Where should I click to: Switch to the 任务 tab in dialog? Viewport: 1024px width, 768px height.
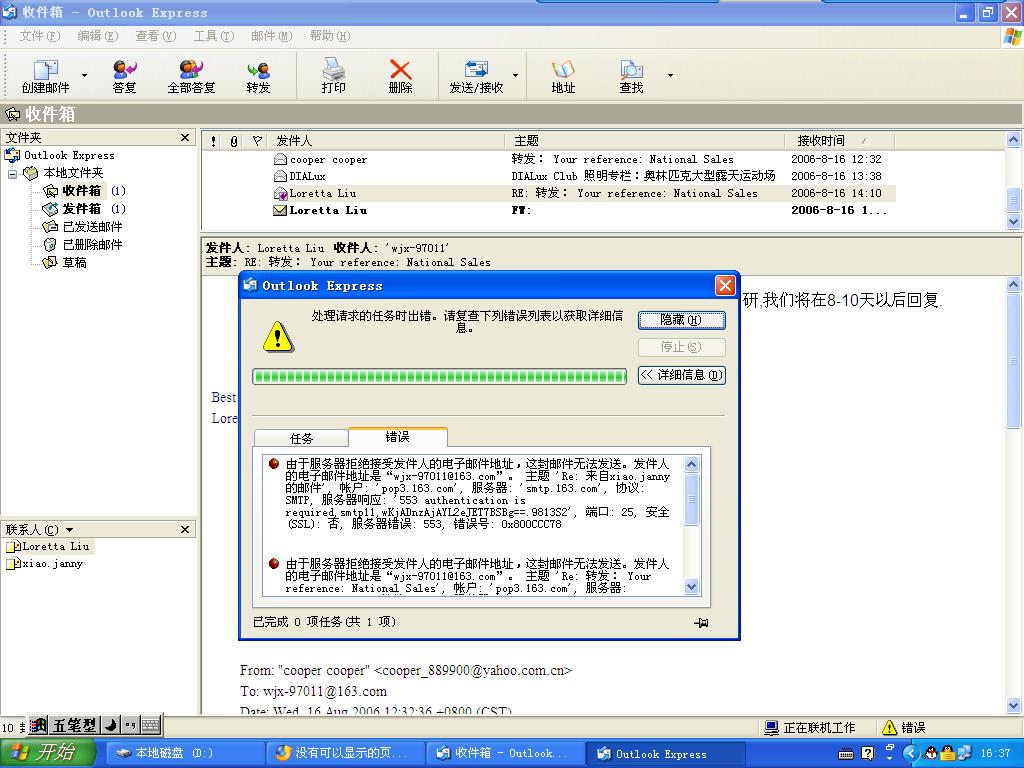[301, 438]
